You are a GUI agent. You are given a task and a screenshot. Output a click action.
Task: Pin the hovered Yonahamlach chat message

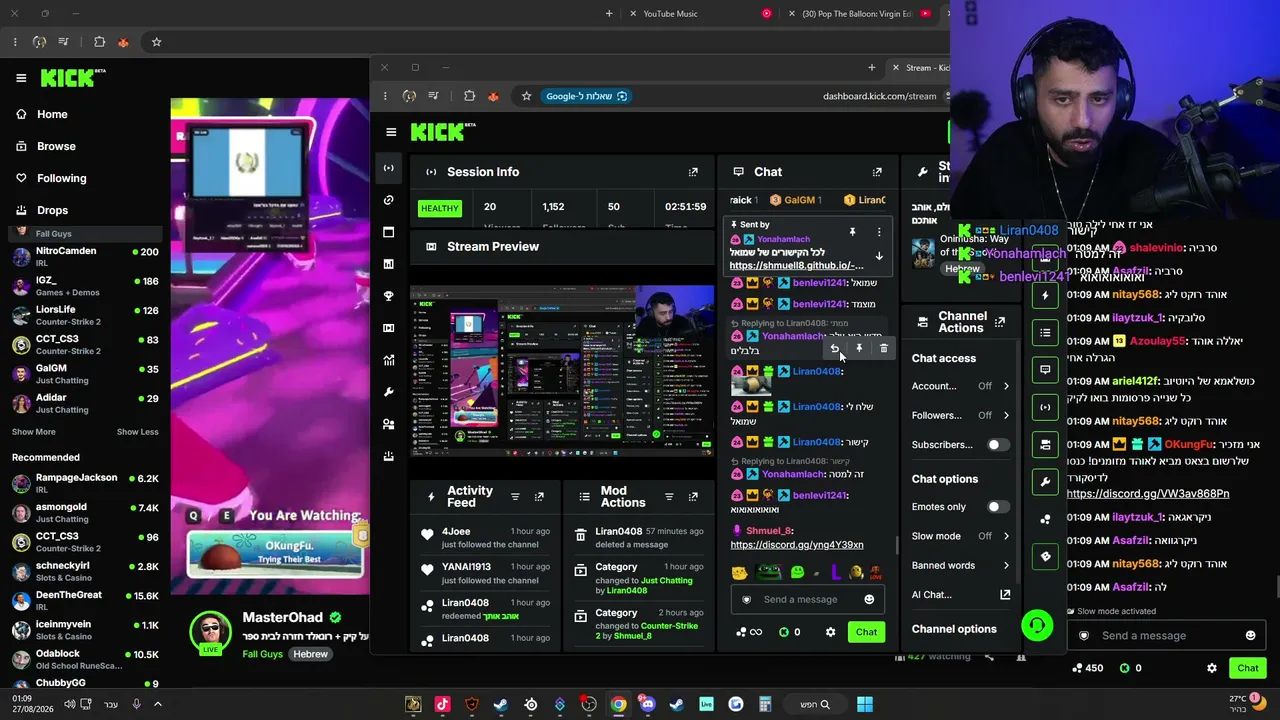tap(859, 348)
